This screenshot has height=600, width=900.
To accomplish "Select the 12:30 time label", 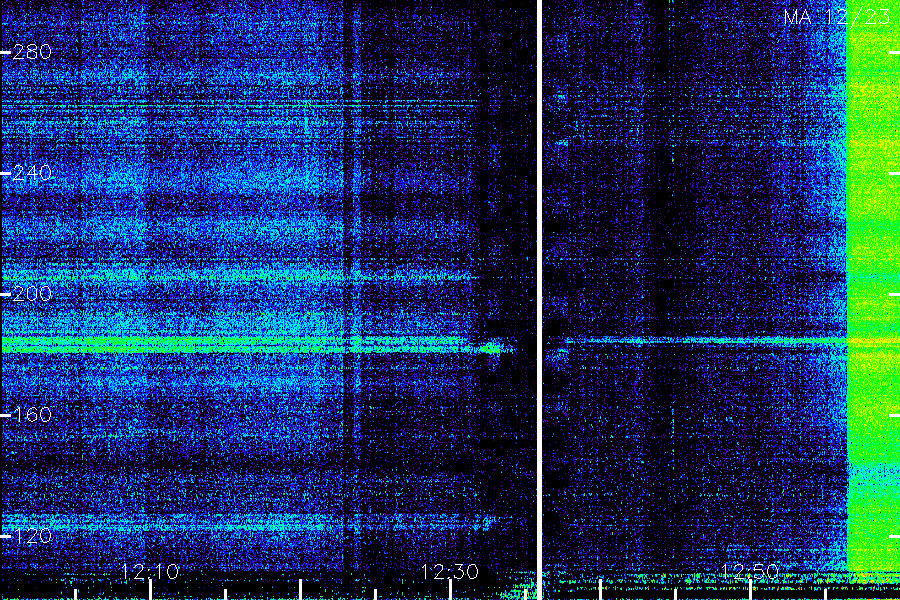I will click(449, 571).
